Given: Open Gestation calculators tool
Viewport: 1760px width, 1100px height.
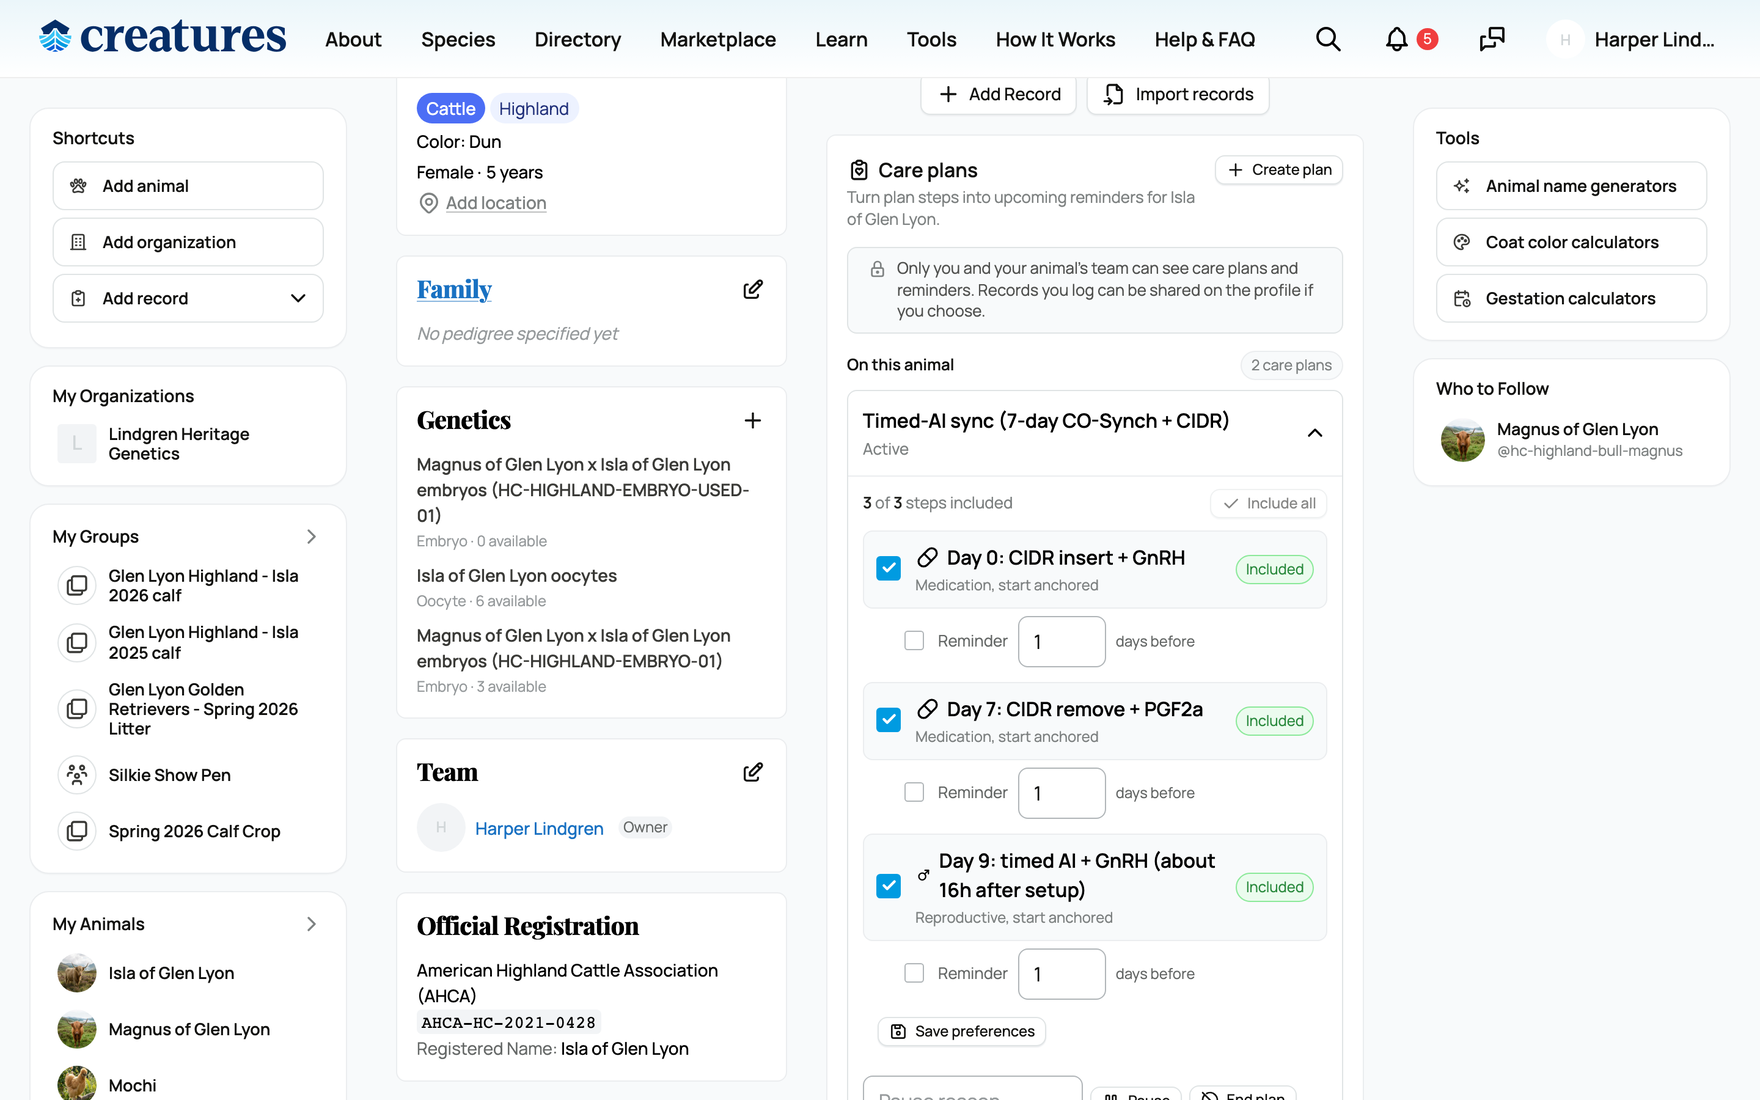Looking at the screenshot, I should pyautogui.click(x=1571, y=298).
